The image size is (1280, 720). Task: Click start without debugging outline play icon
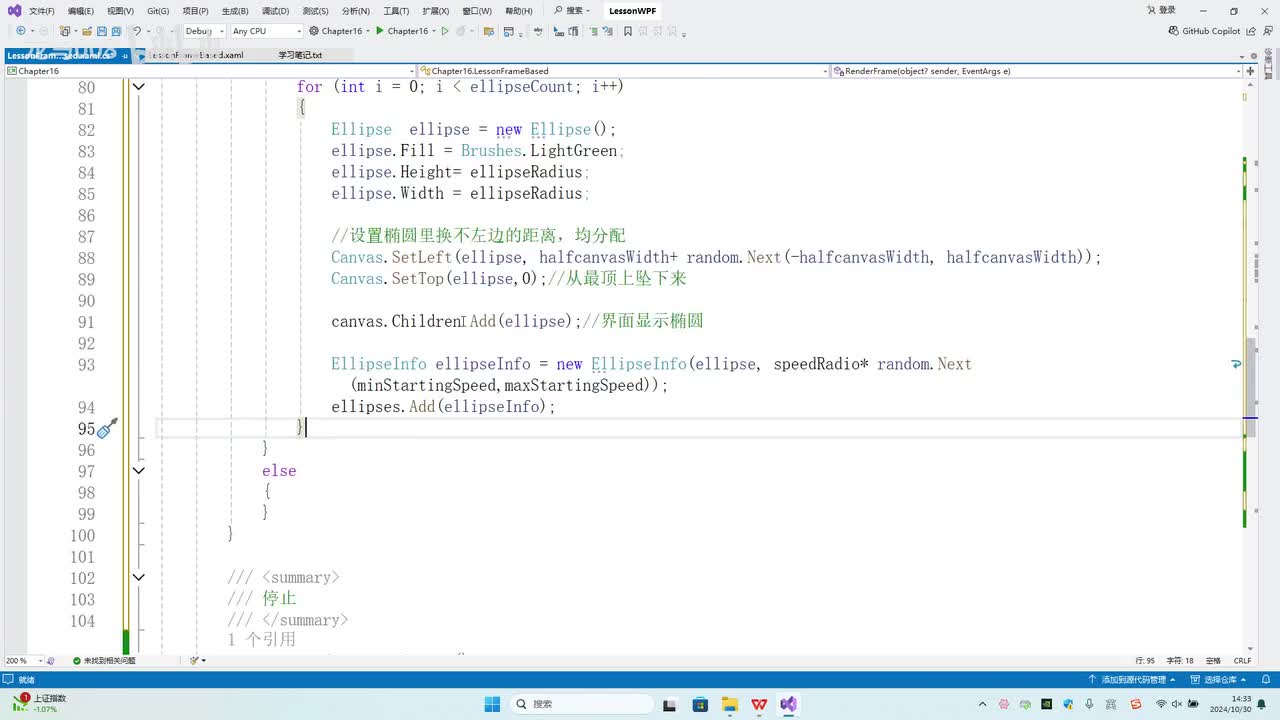[x=446, y=31]
